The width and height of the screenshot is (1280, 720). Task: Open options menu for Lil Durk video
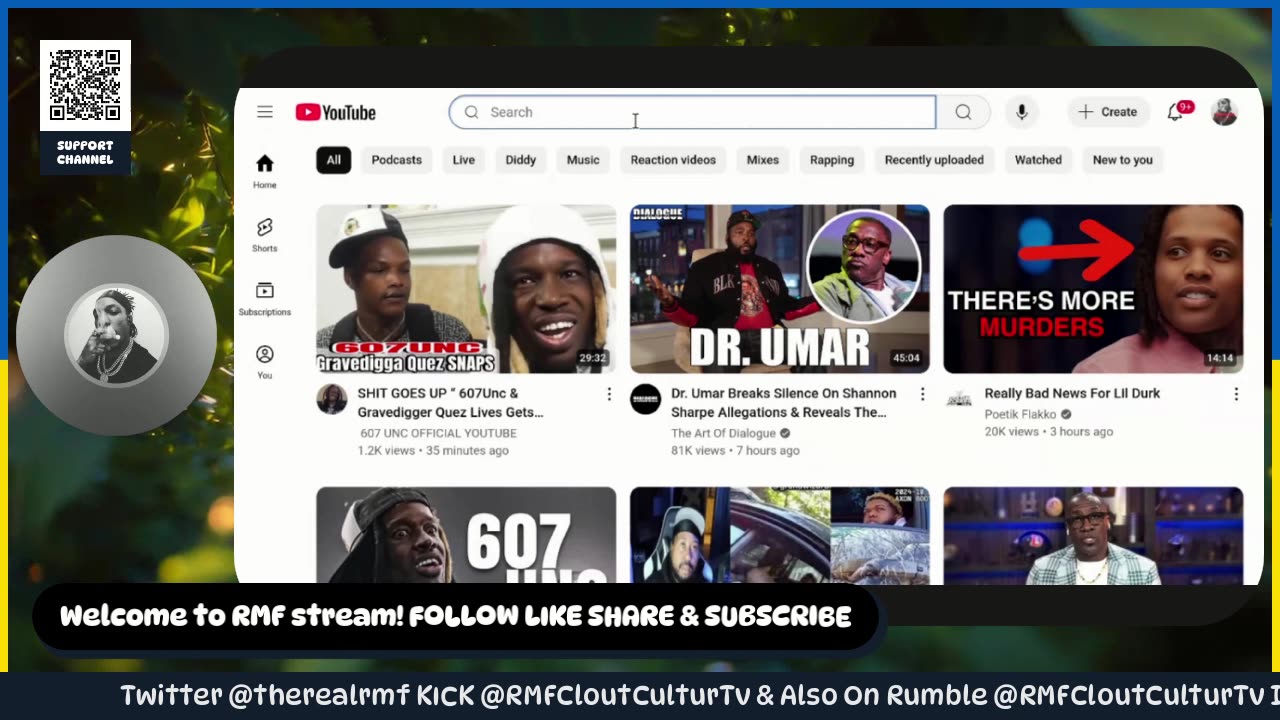[x=1236, y=394]
